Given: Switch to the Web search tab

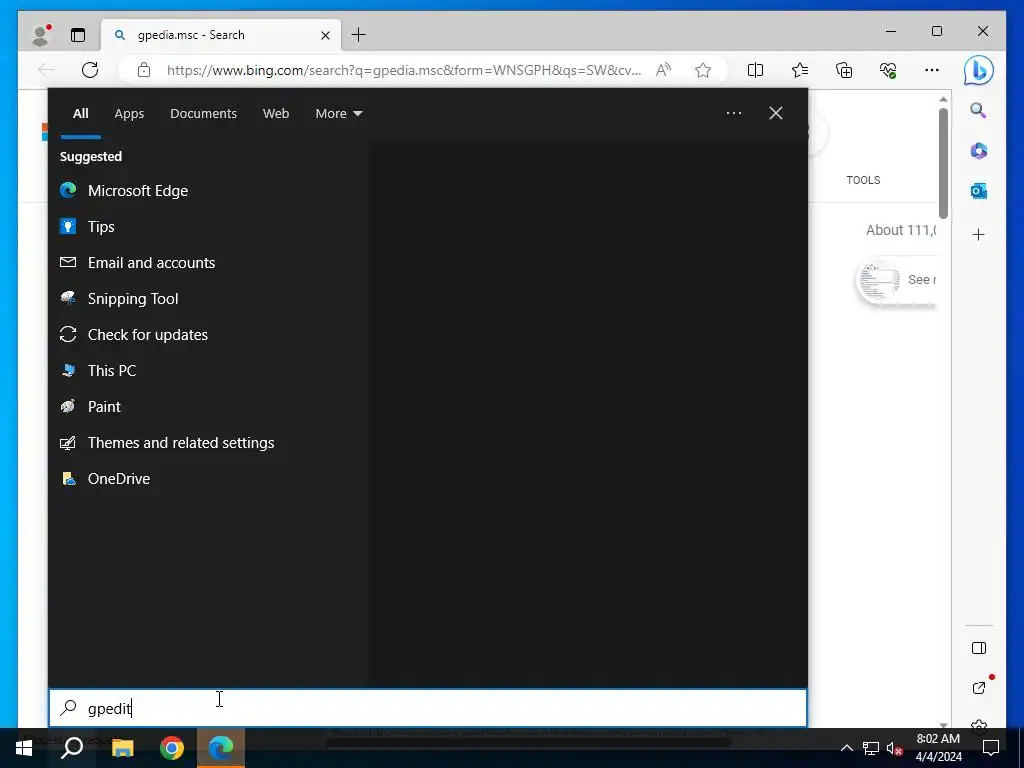Looking at the screenshot, I should pos(276,114).
